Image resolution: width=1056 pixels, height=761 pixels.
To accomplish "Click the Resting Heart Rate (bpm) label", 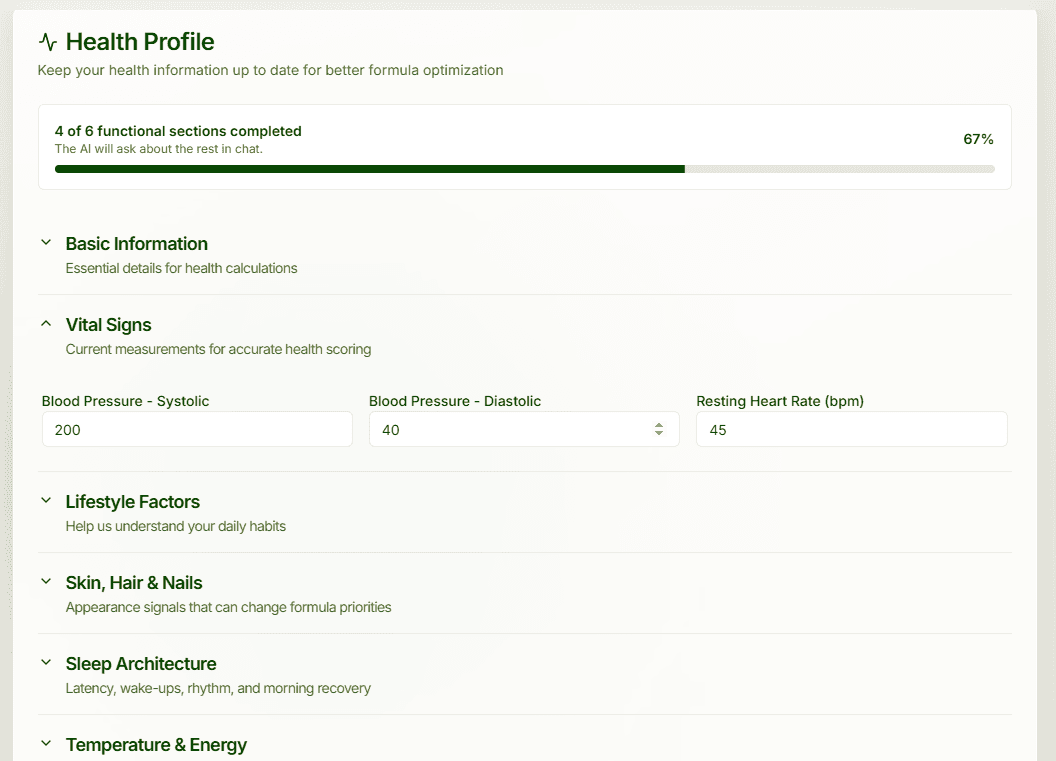I will point(780,401).
